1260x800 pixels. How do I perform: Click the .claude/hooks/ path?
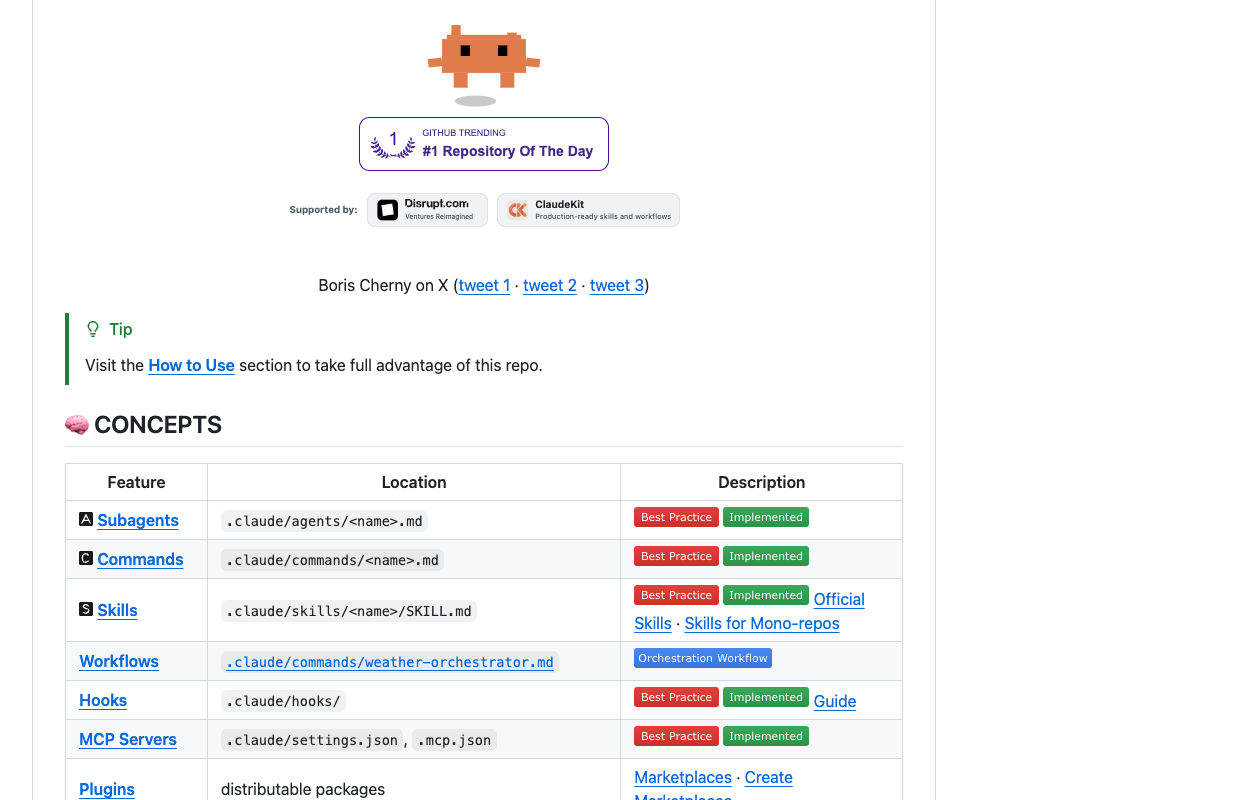click(283, 701)
